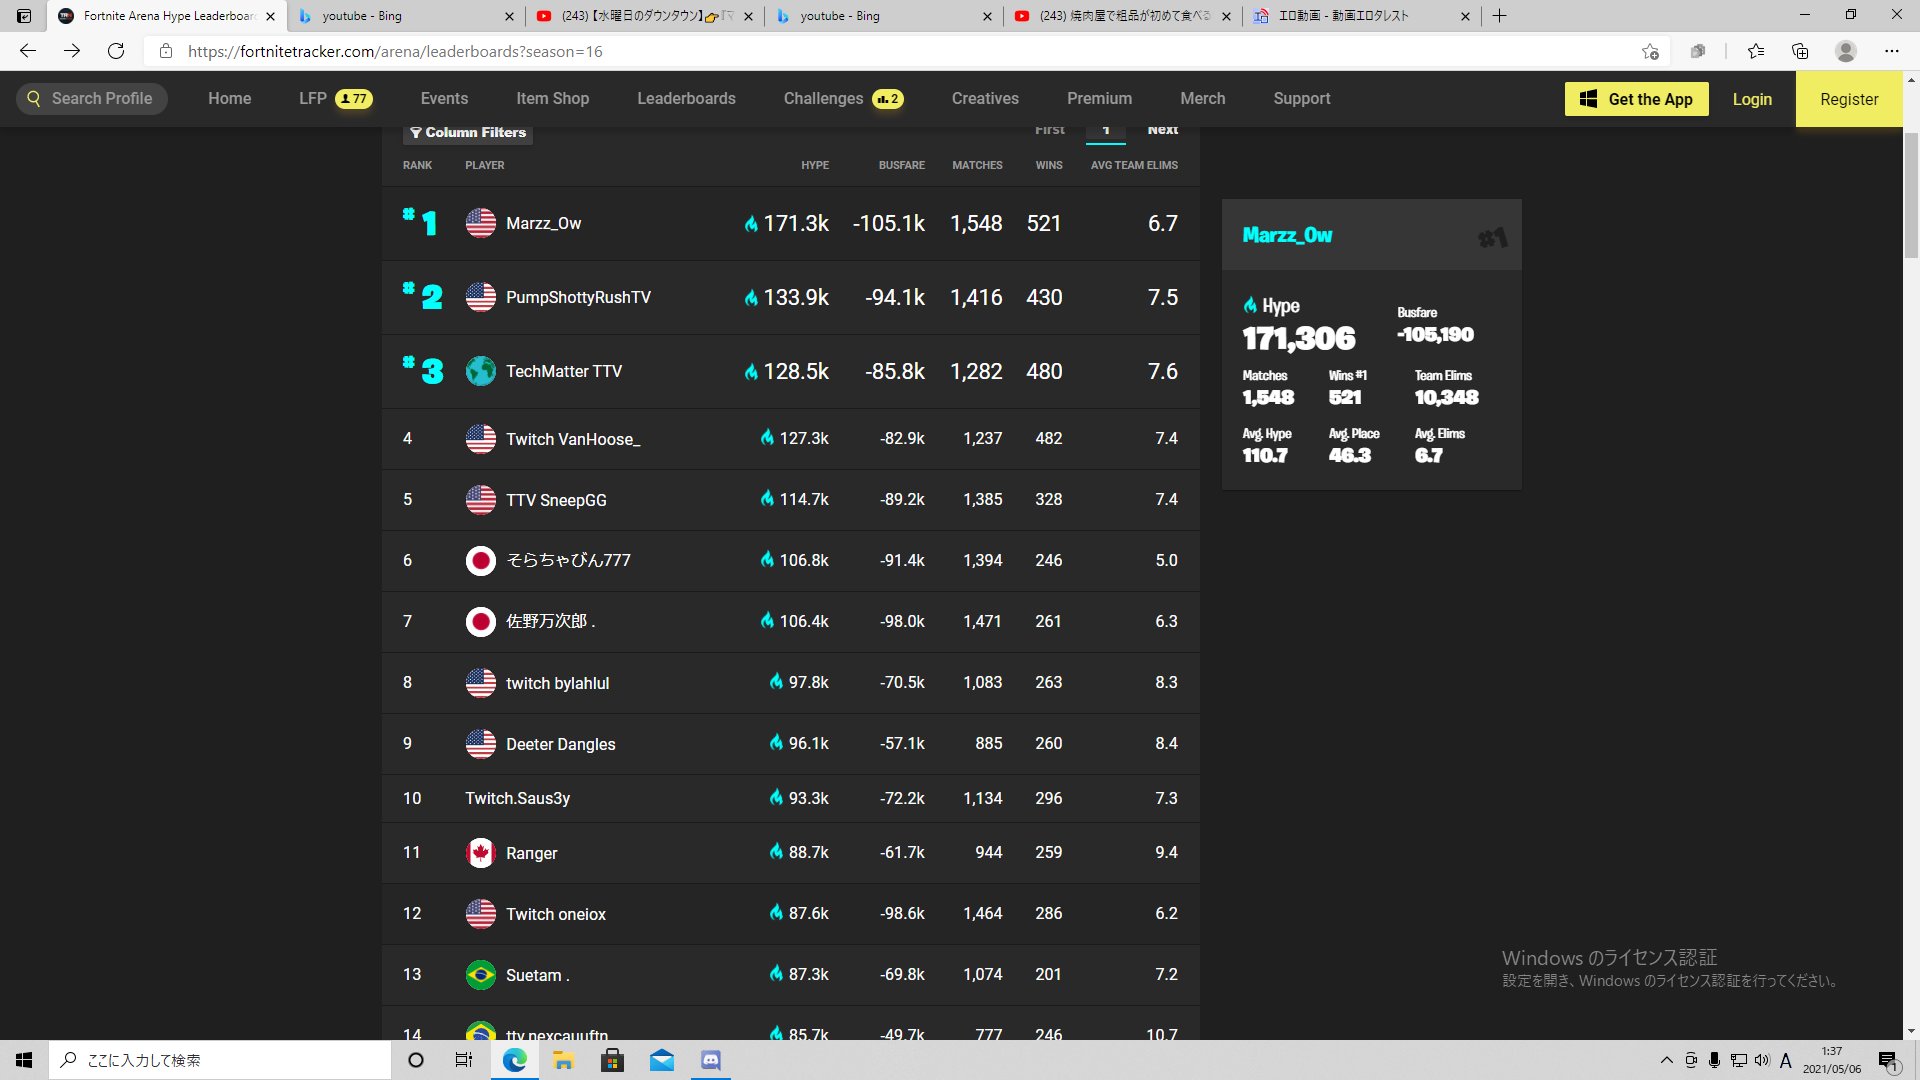Open Leaderboards navigation item
Image resolution: width=1920 pixels, height=1080 pixels.
coord(686,98)
